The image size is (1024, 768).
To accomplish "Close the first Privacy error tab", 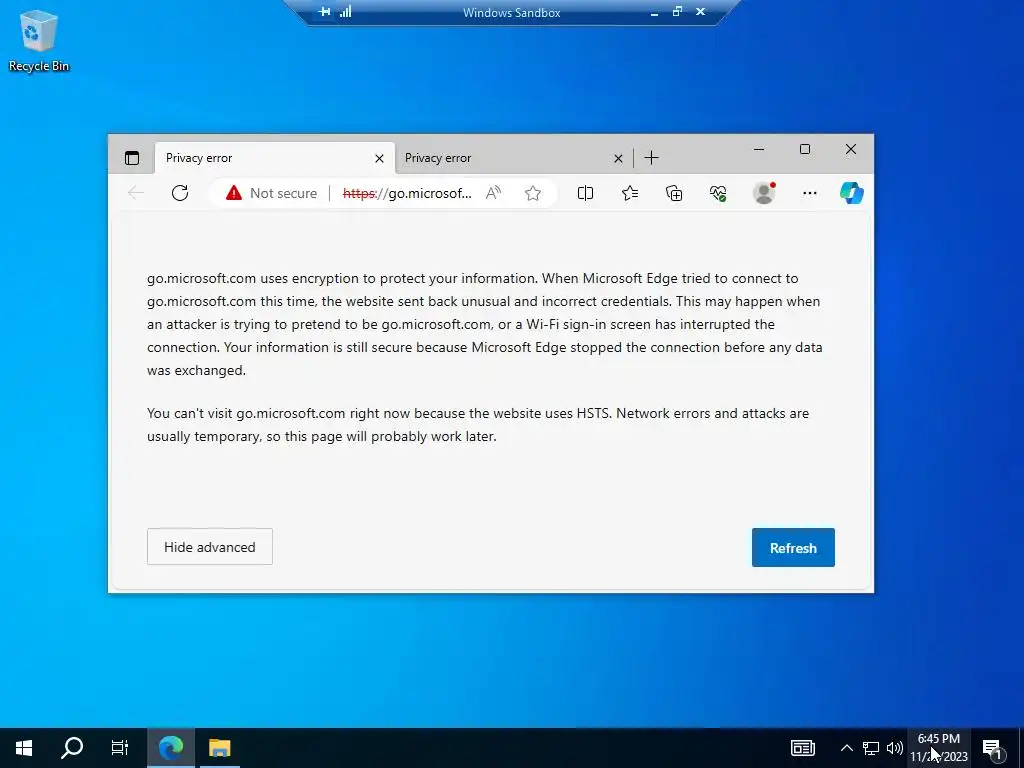I will coord(379,158).
